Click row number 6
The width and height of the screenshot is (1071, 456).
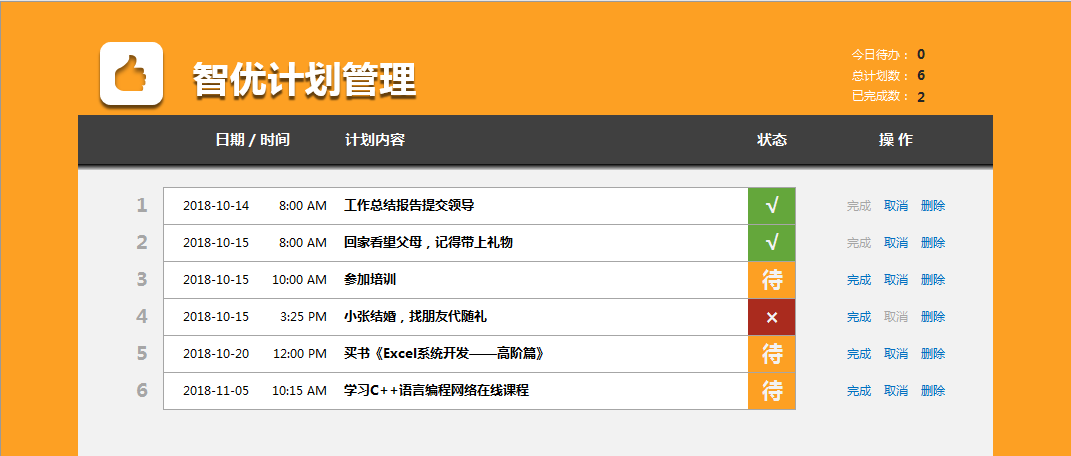[x=142, y=390]
